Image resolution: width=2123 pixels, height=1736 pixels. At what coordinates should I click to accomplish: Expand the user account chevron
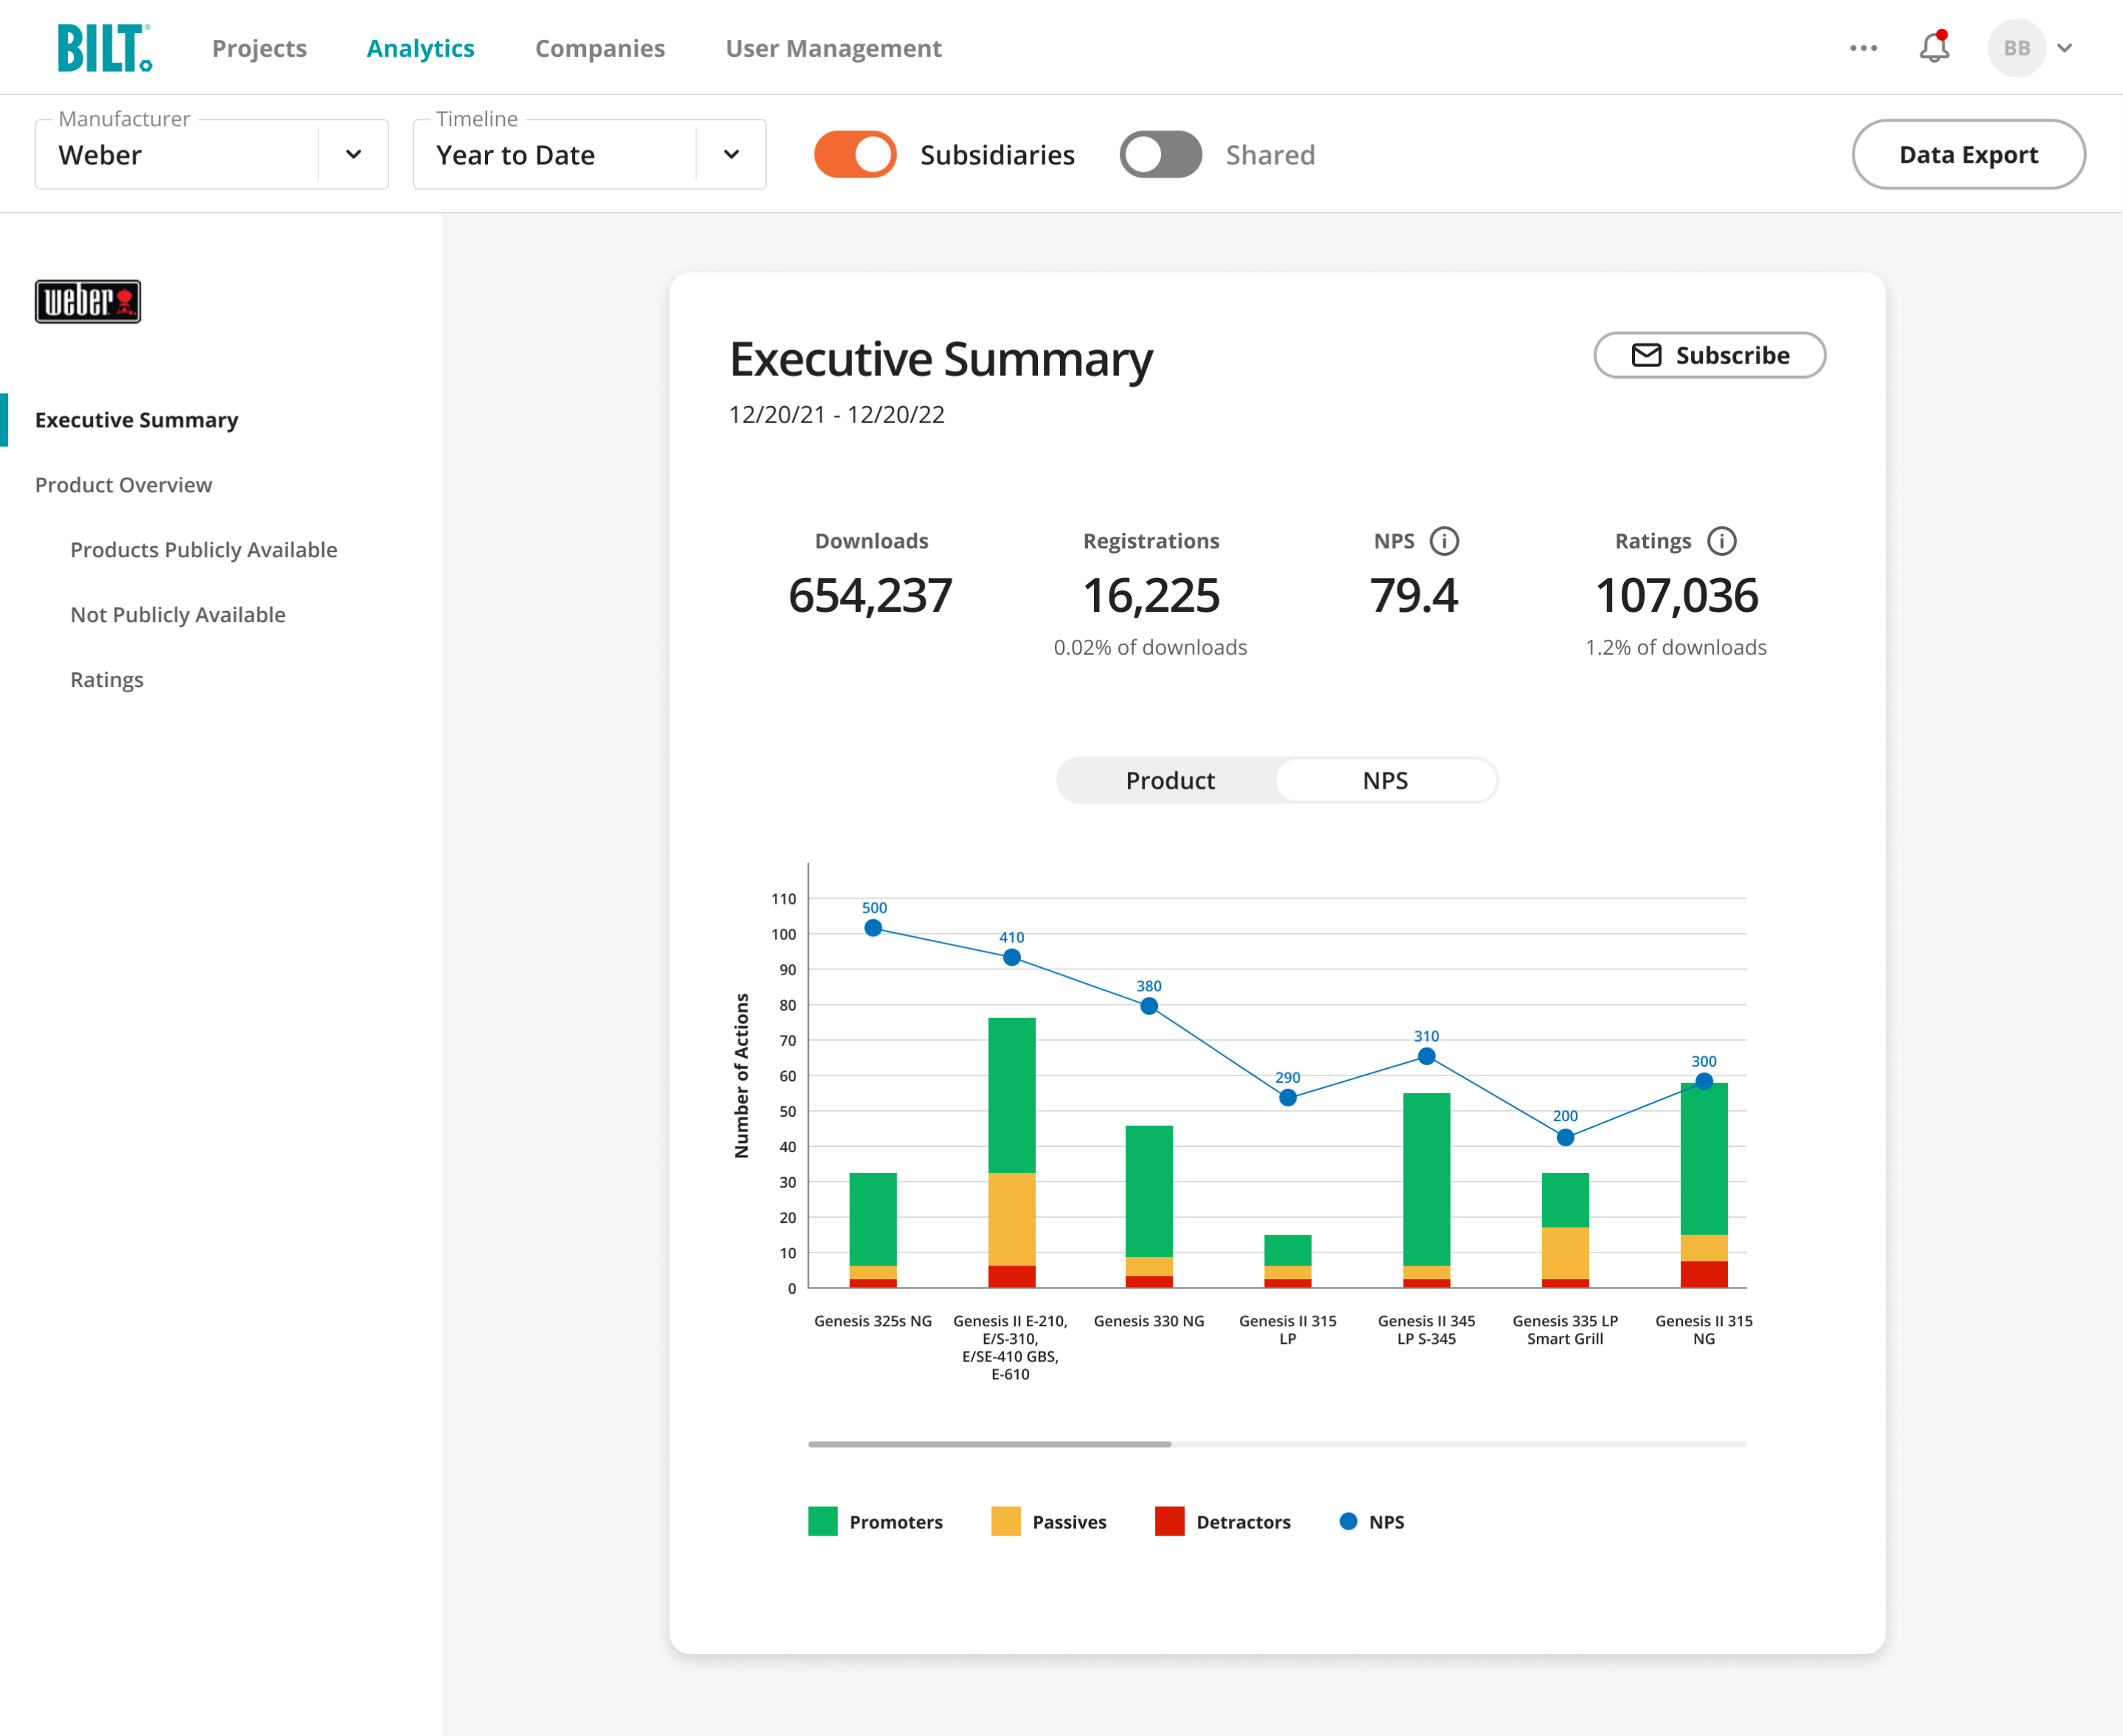[x=2065, y=48]
